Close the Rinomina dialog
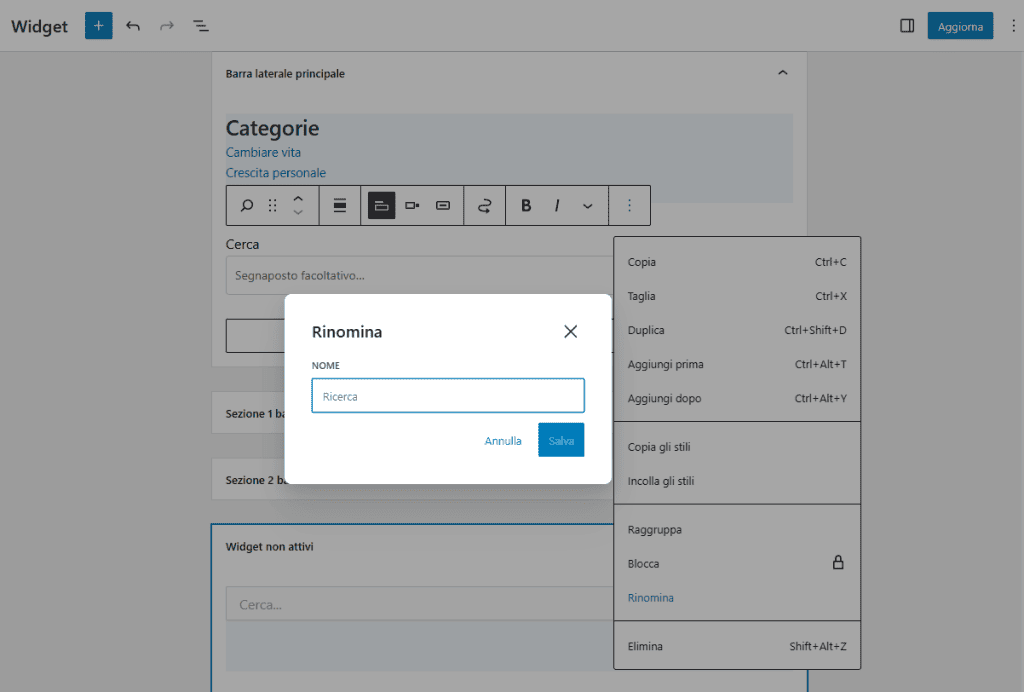 [x=571, y=332]
